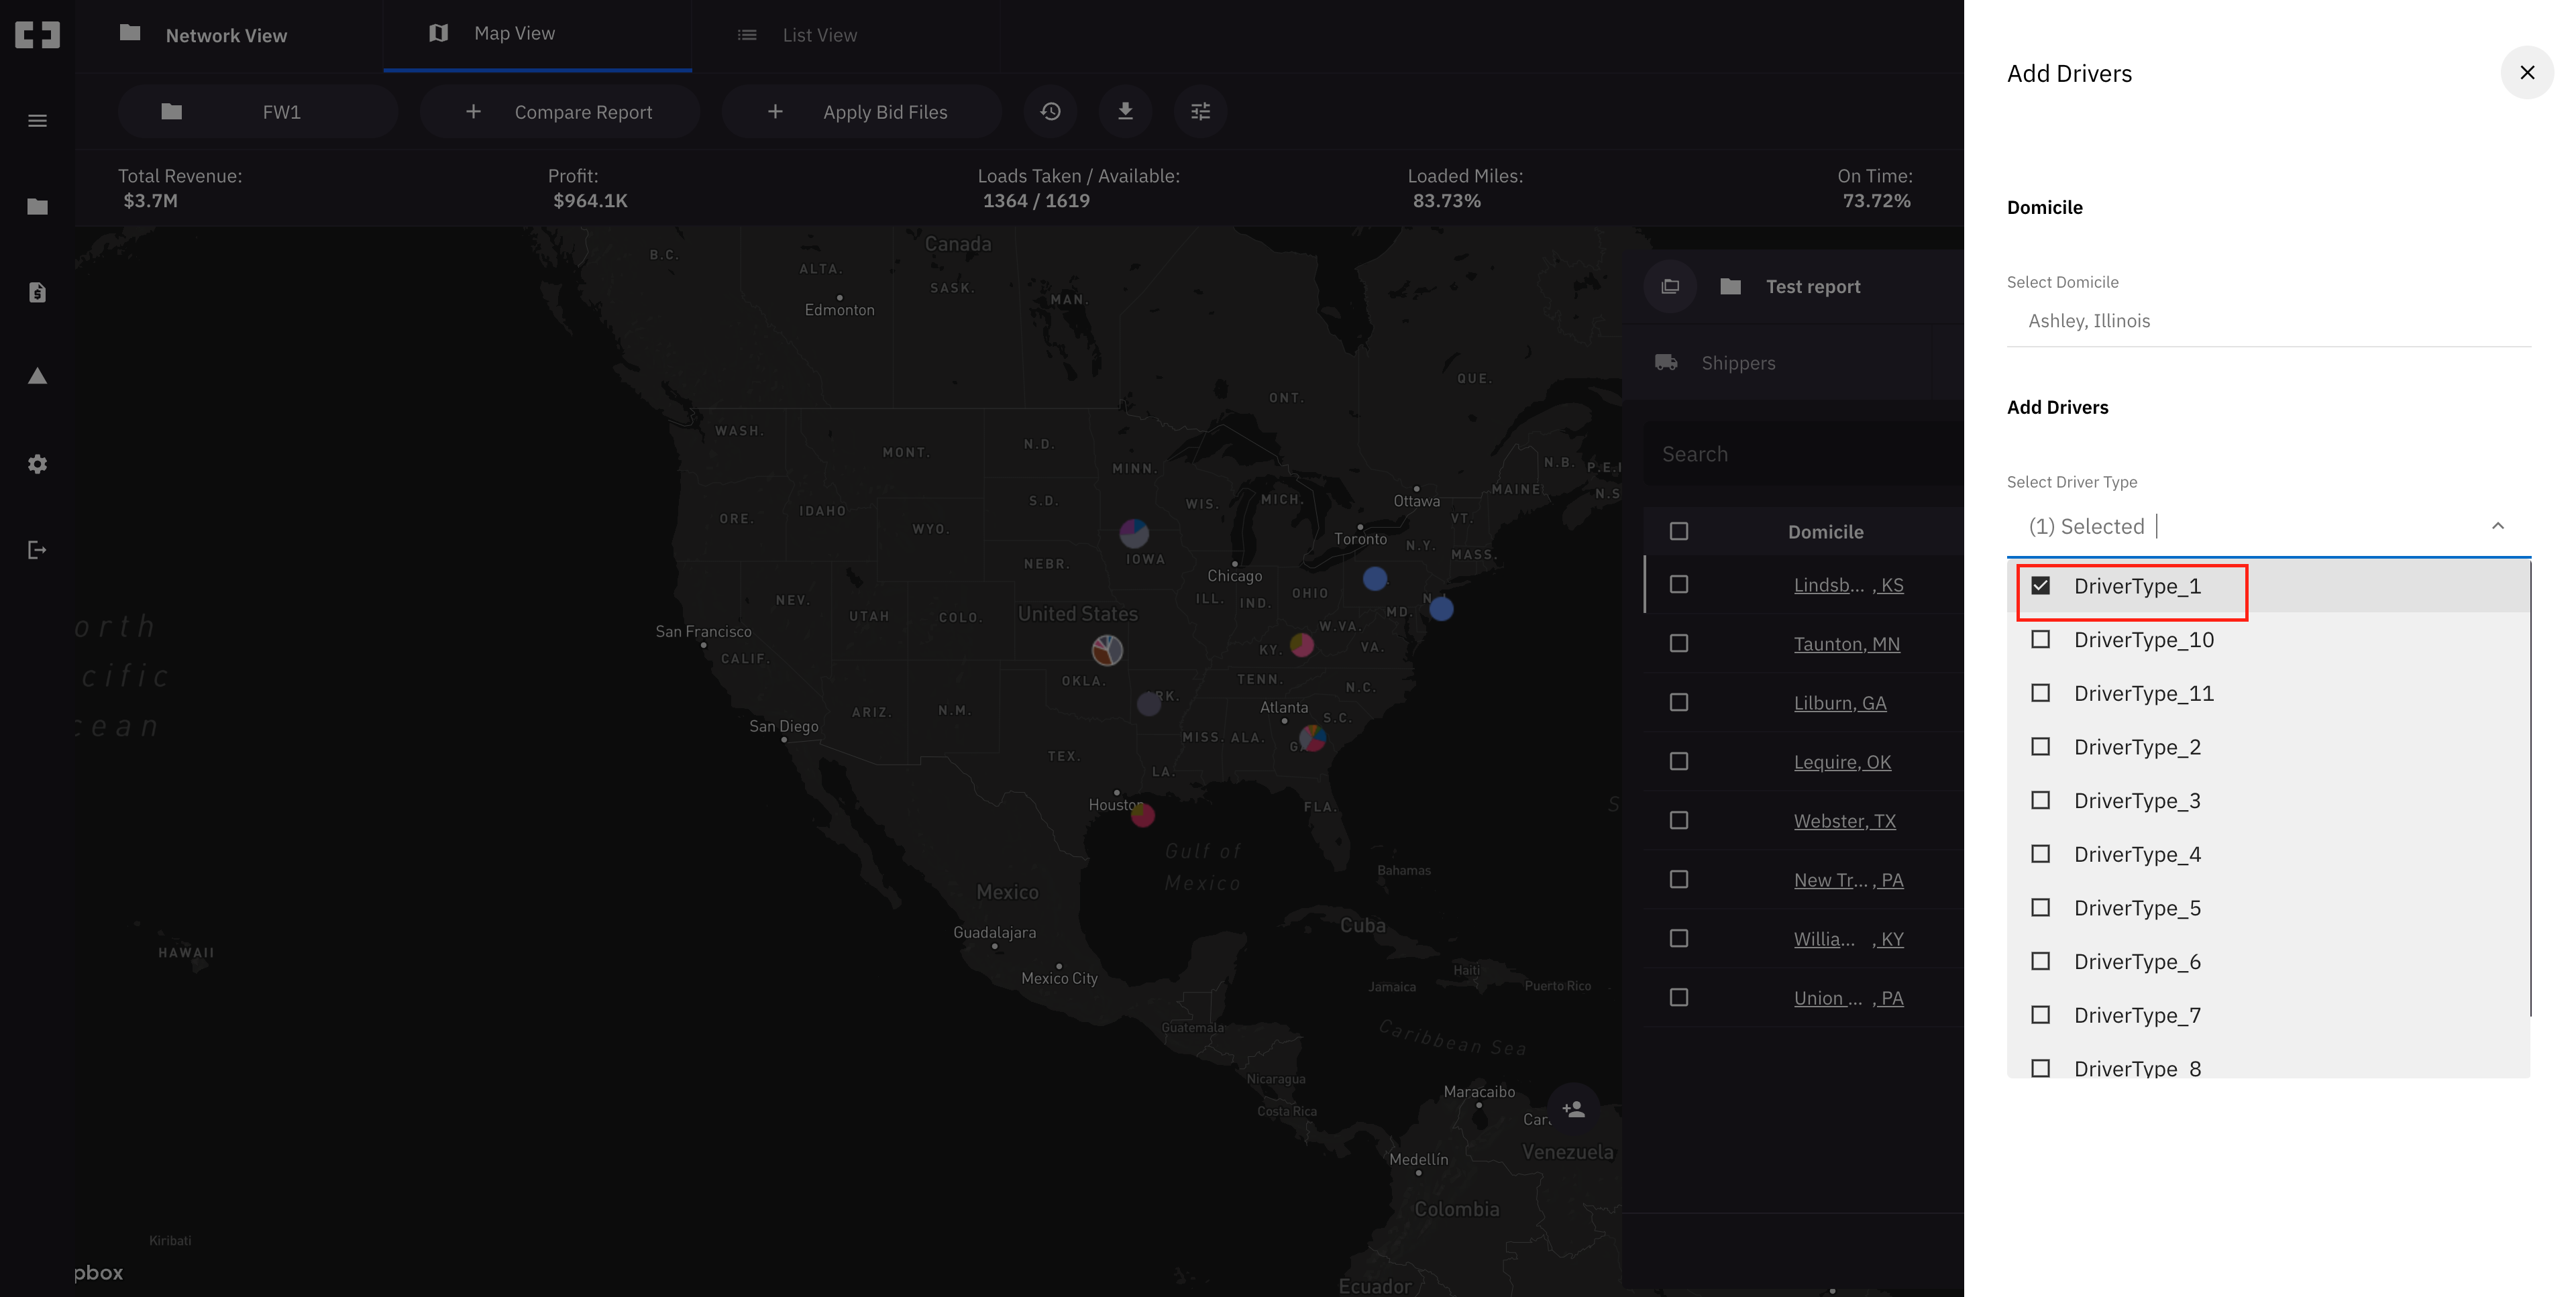This screenshot has height=1297, width=2576.
Task: Open the logout icon in sidebar
Action: (x=37, y=550)
